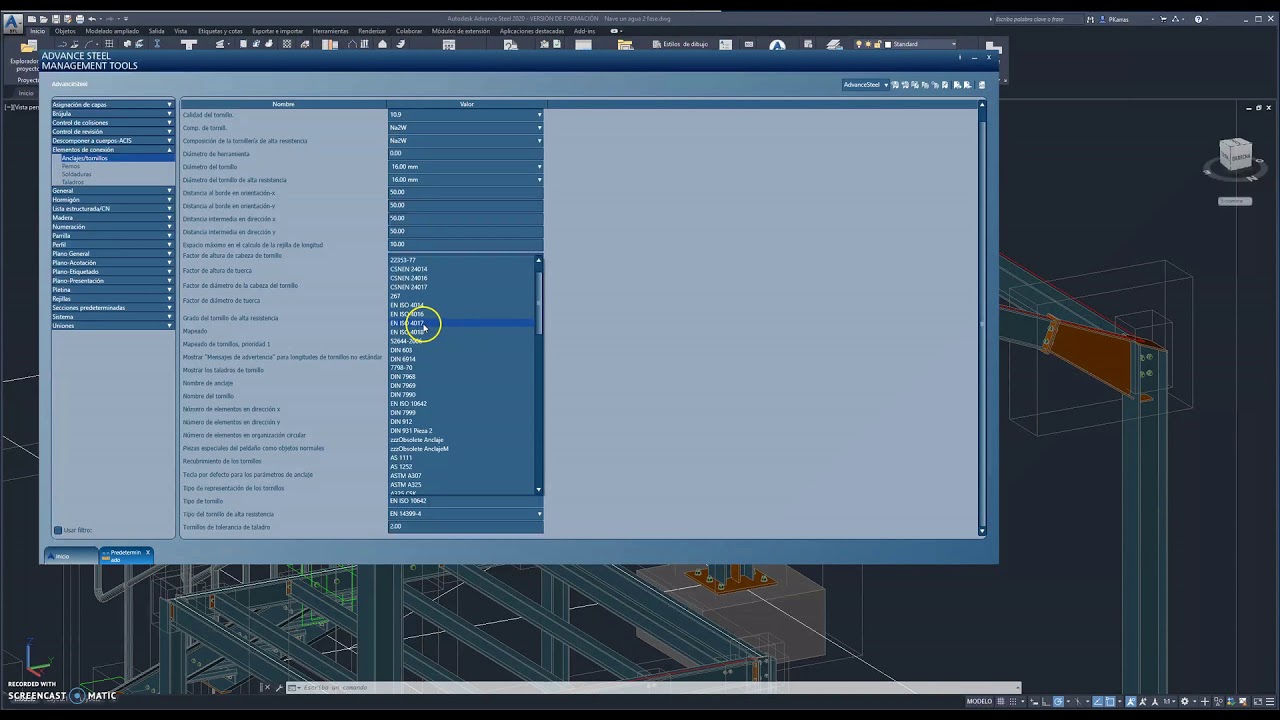Click the command line input field

tap(660, 688)
